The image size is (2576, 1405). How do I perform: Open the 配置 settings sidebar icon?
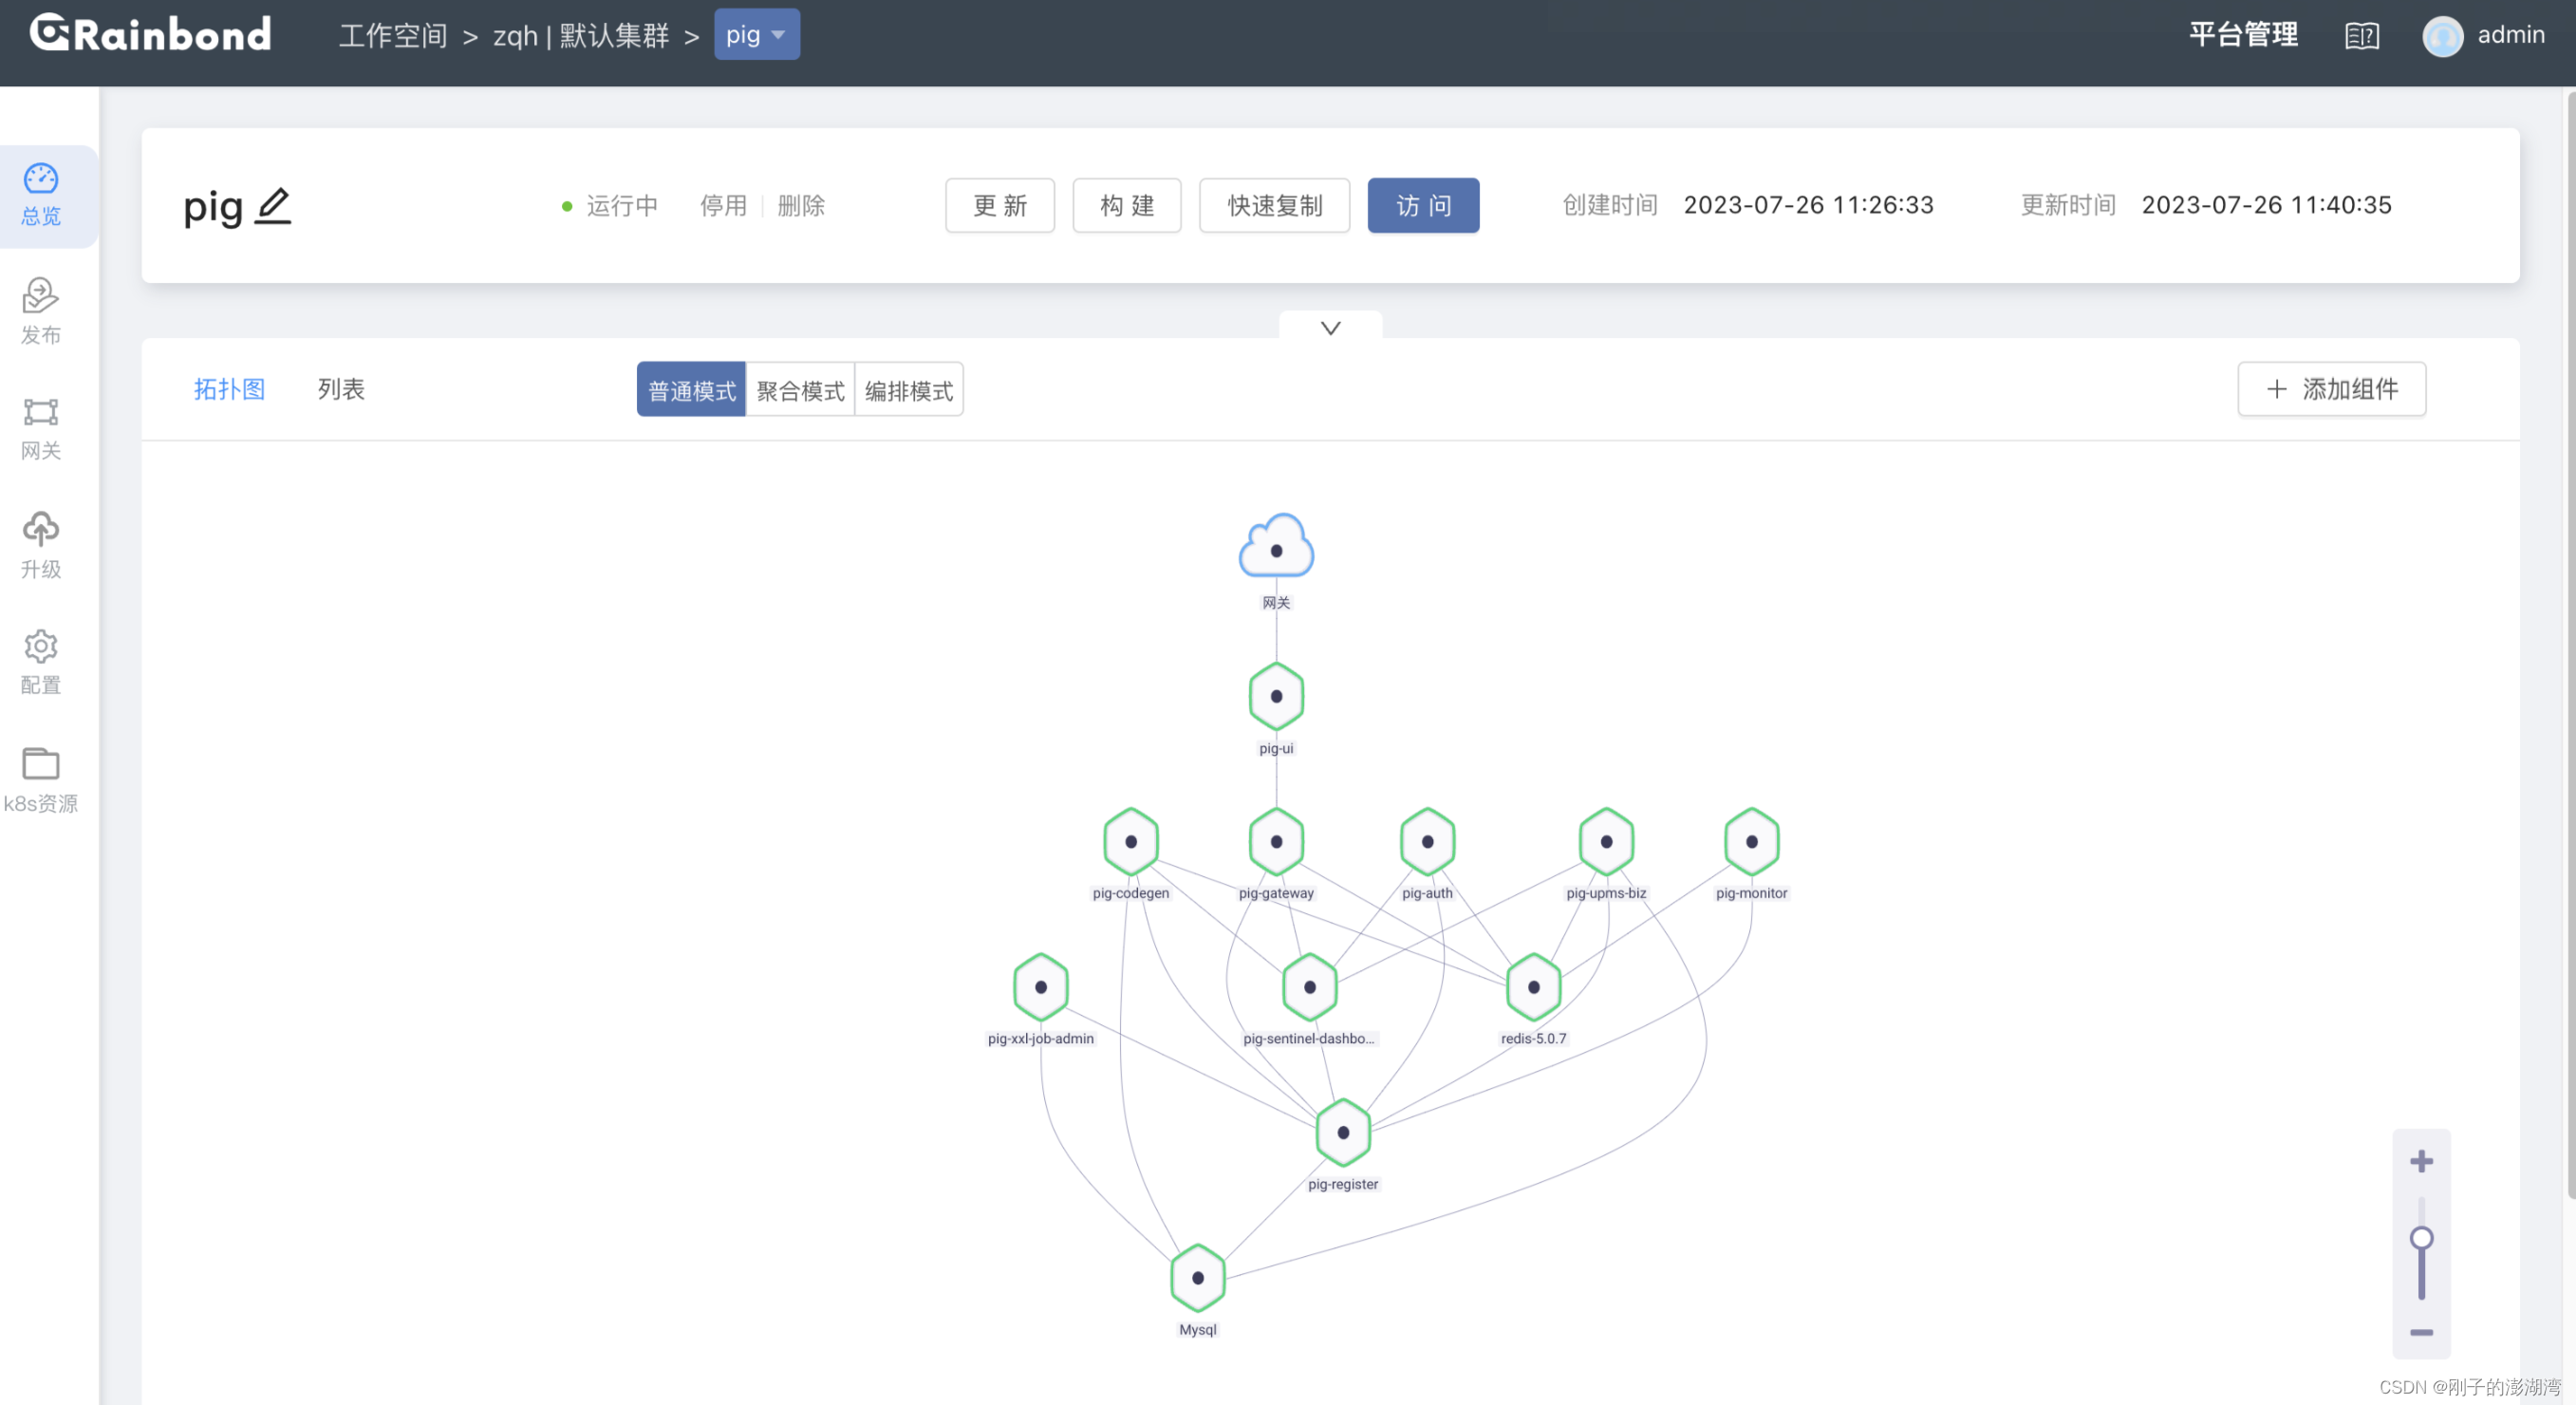coord(40,661)
